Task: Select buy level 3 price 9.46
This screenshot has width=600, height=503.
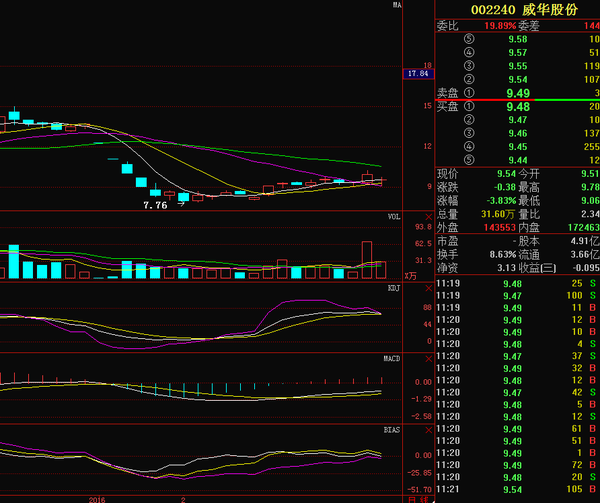Action: pos(518,133)
